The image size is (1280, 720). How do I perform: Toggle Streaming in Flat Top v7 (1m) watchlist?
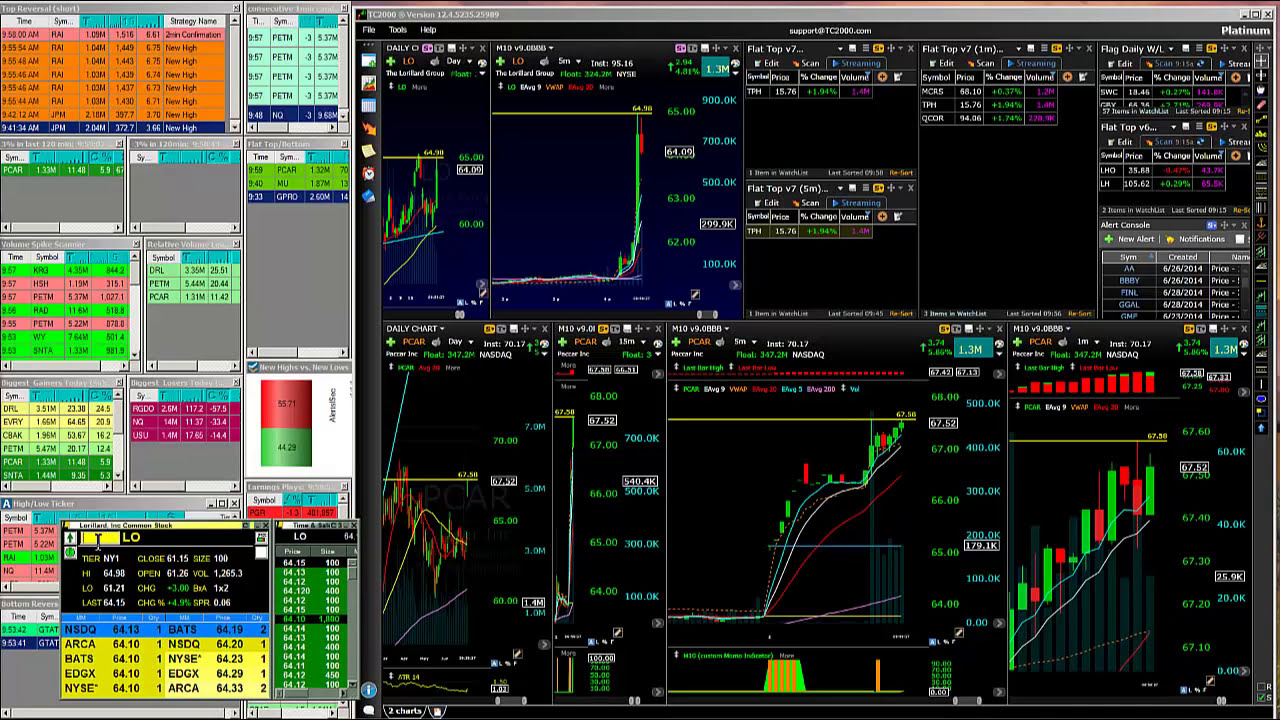[x=1030, y=63]
